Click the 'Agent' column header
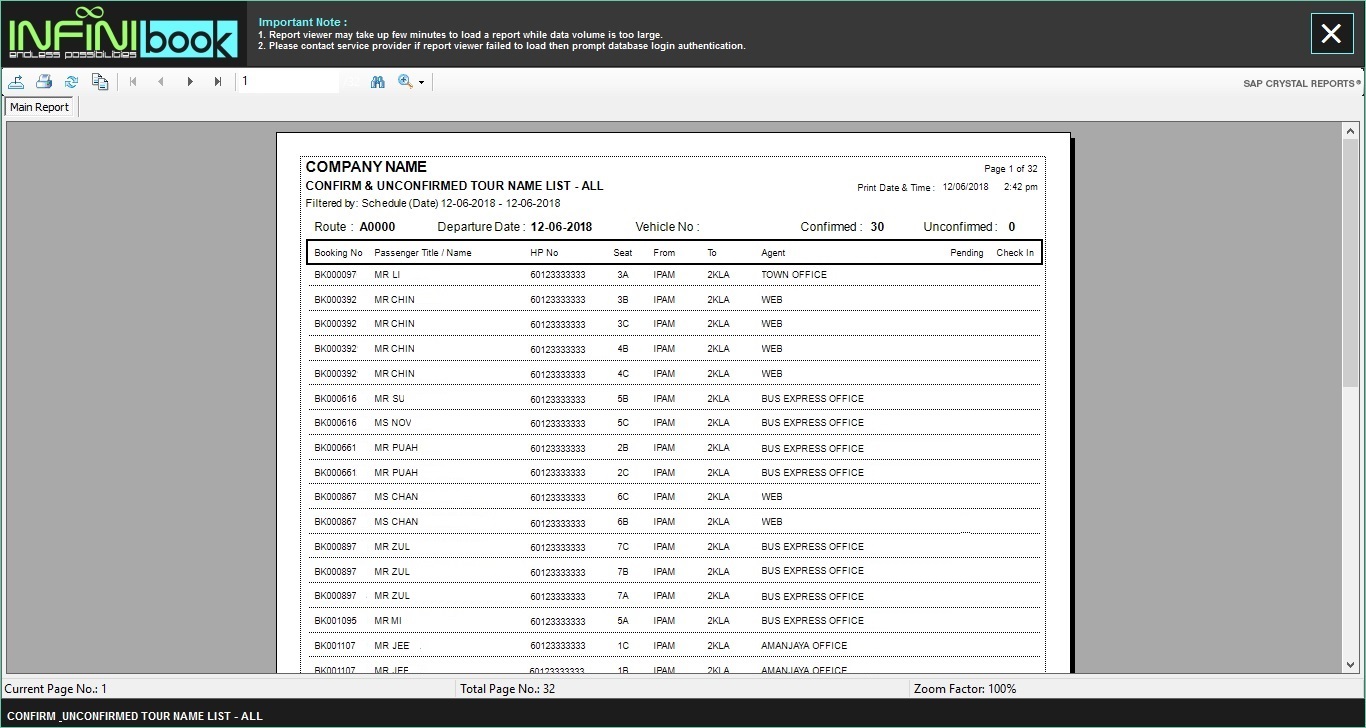Image resolution: width=1366 pixels, height=728 pixels. 773,253
